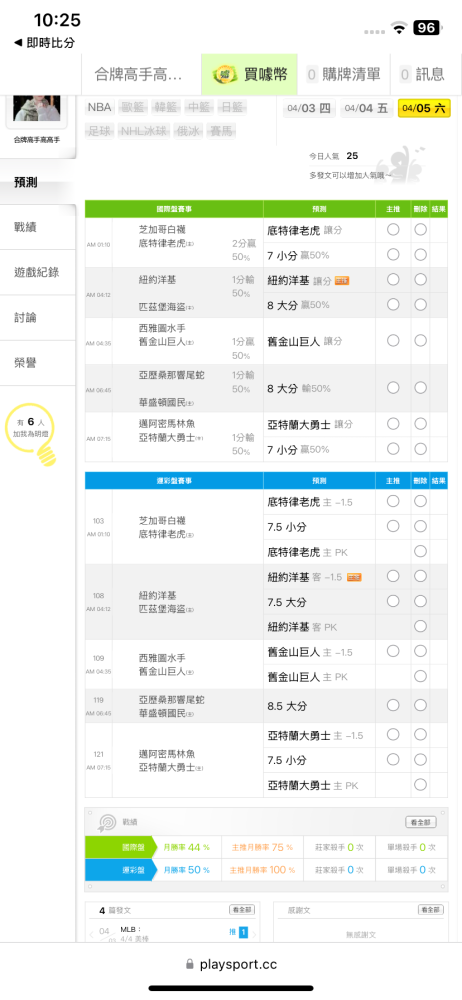Viewport: 462px width, 1000px height.
Task: Click 看全部 button in 戰績 panel
Action: tap(421, 823)
